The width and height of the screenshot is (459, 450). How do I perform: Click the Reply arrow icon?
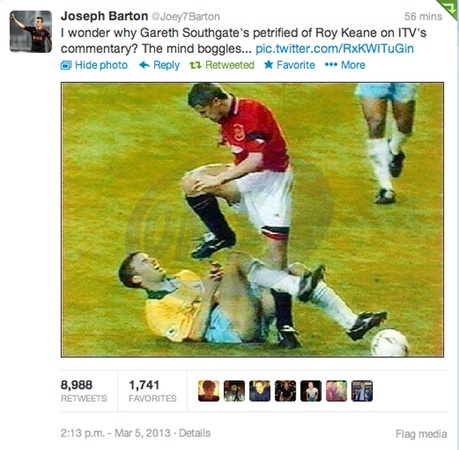(x=144, y=65)
